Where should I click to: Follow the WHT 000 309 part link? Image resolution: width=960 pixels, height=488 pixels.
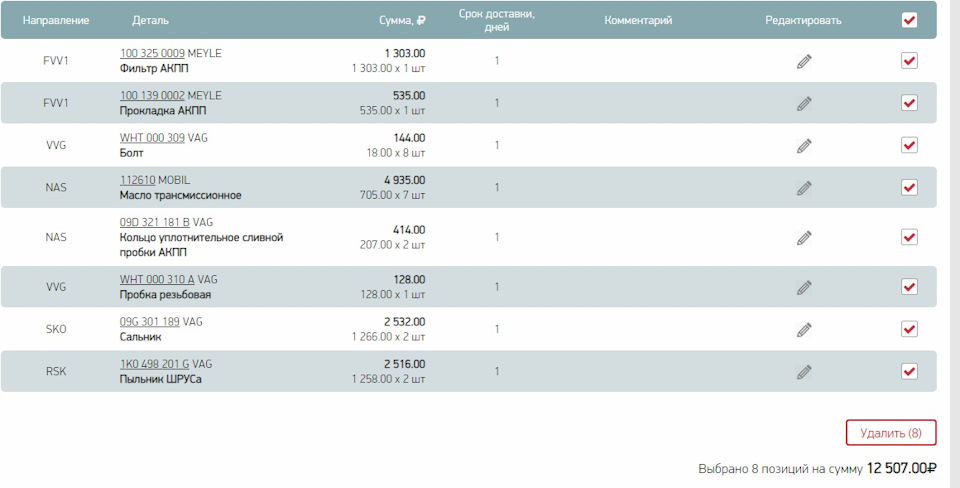(x=152, y=138)
